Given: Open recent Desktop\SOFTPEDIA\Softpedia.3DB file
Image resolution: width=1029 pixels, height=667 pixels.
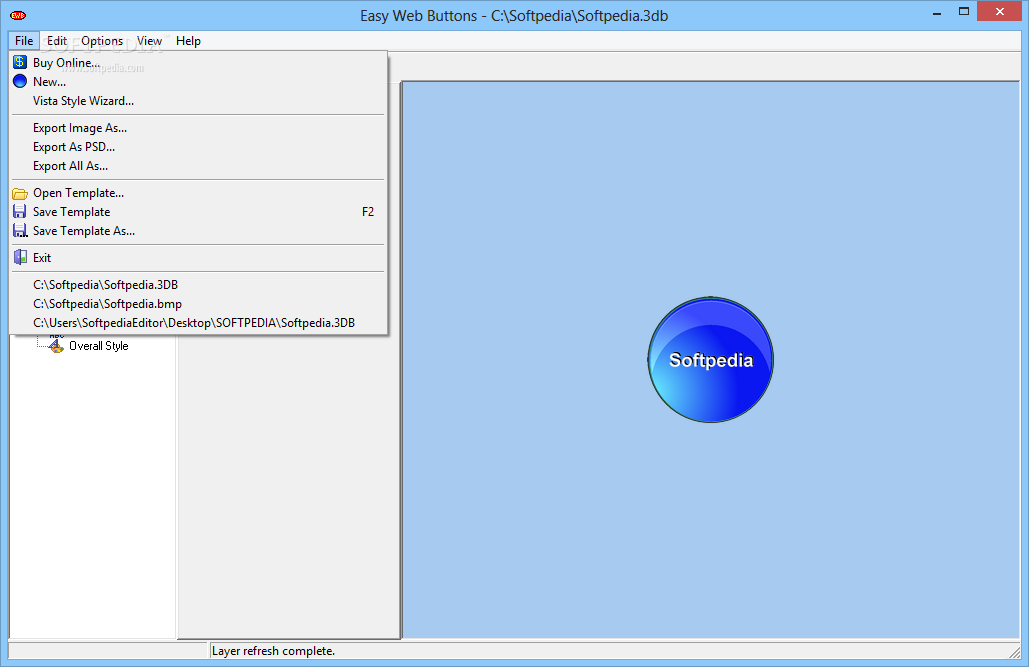Looking at the screenshot, I should [x=198, y=323].
